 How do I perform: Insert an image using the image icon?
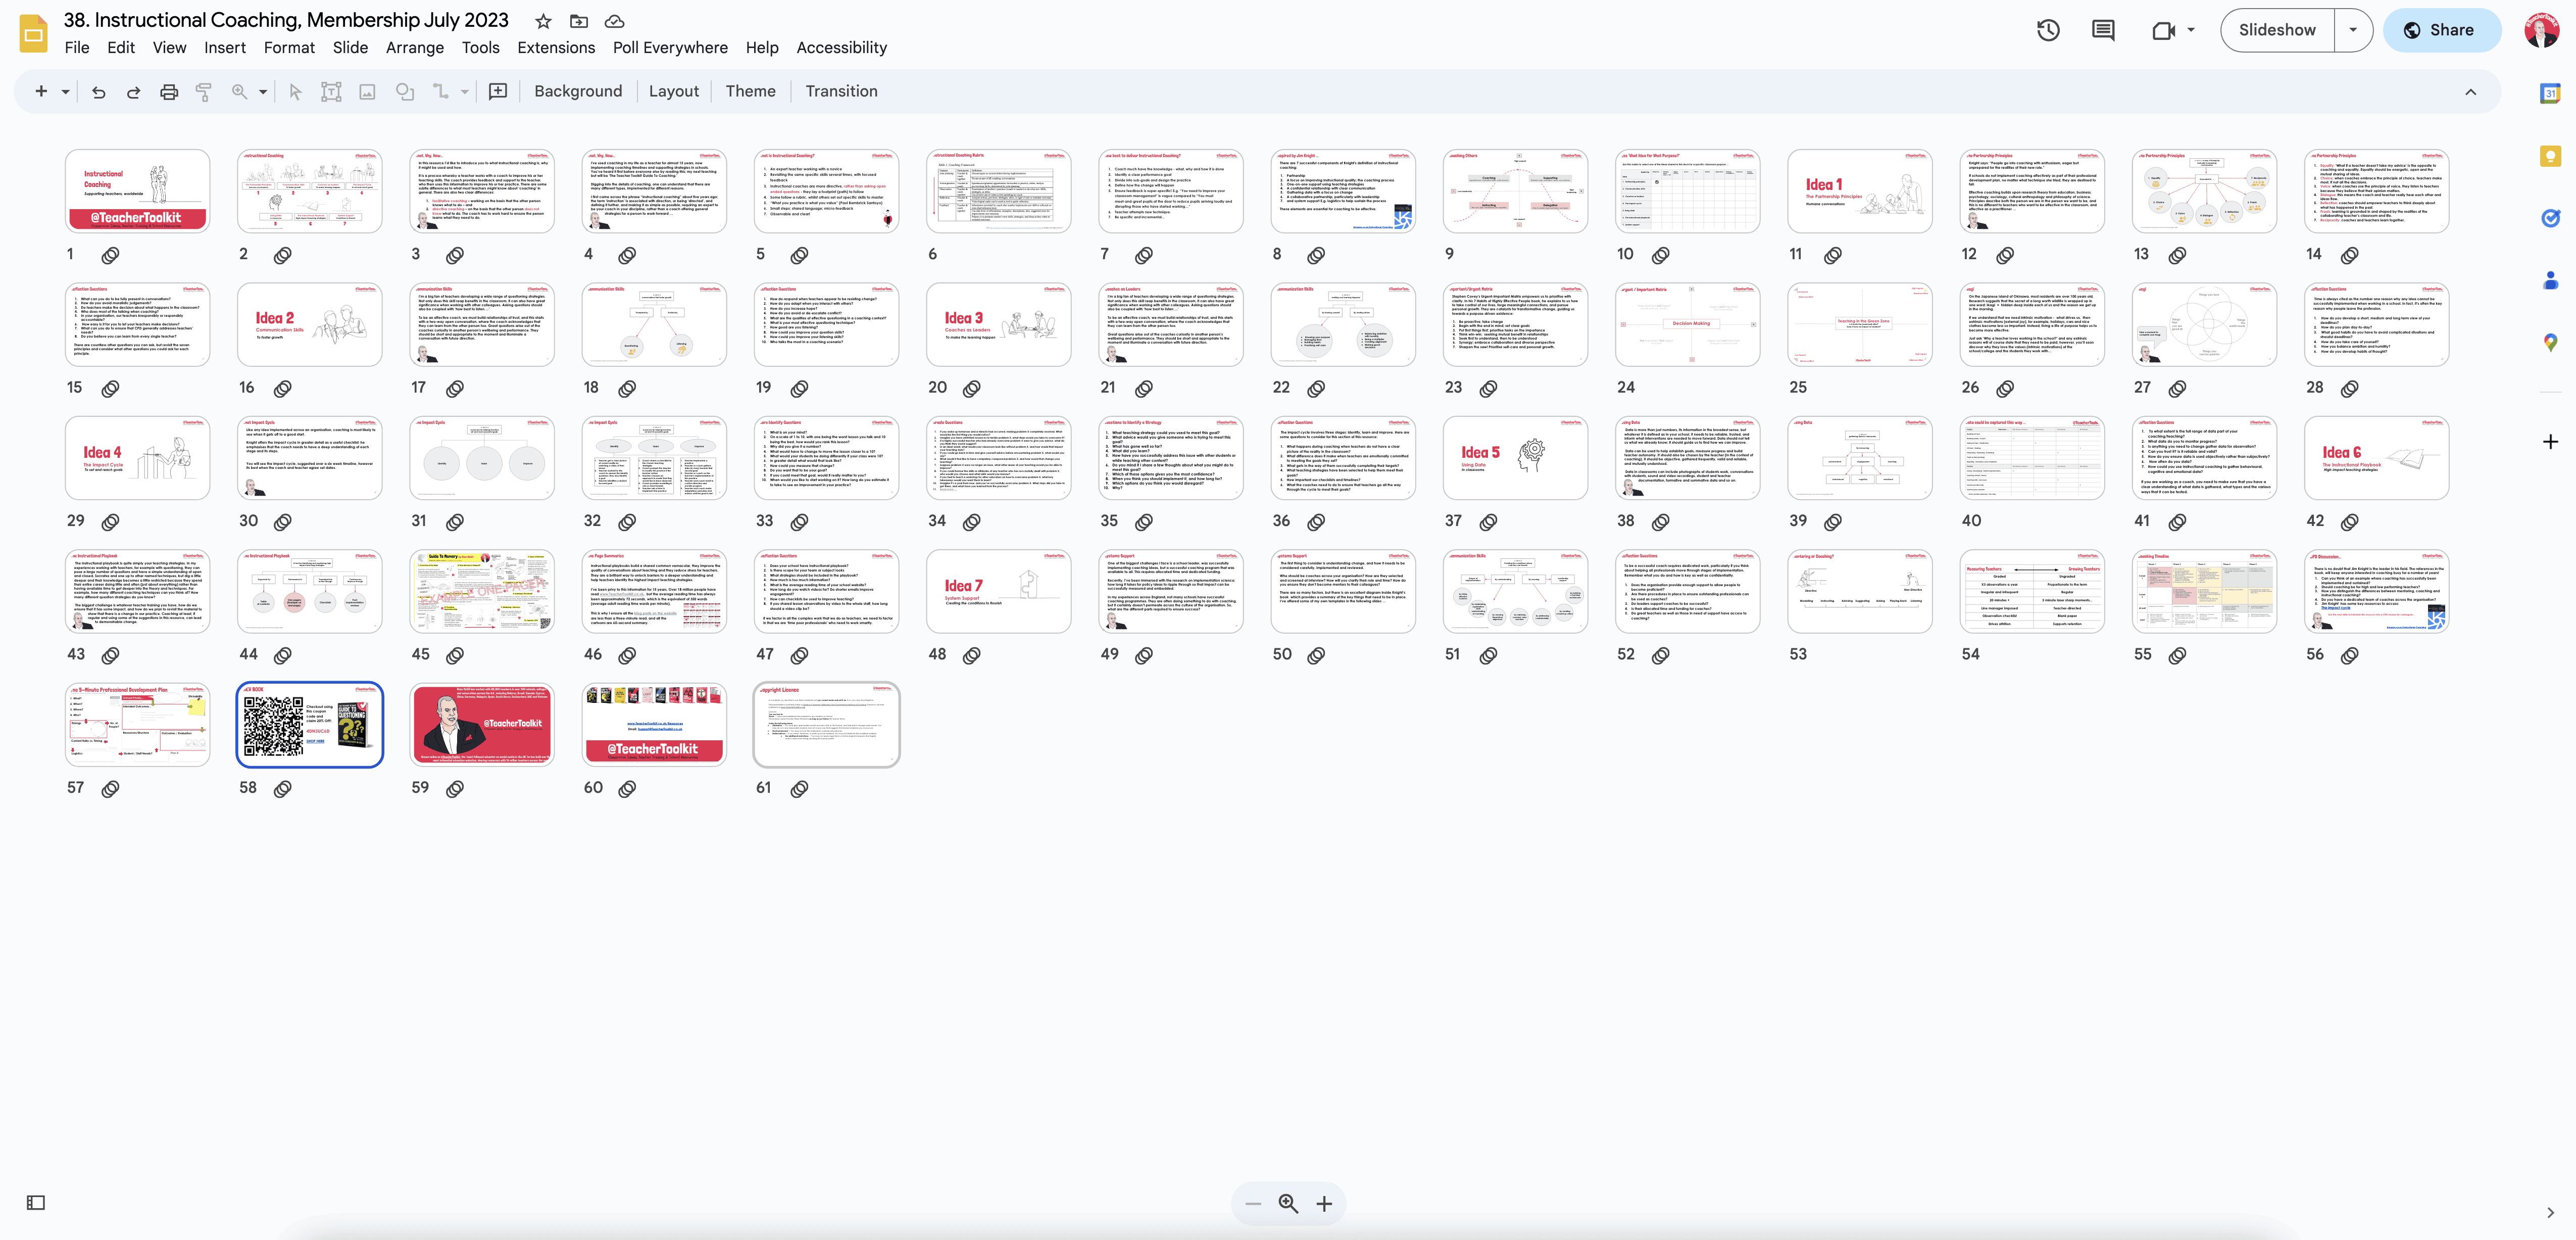pyautogui.click(x=367, y=91)
